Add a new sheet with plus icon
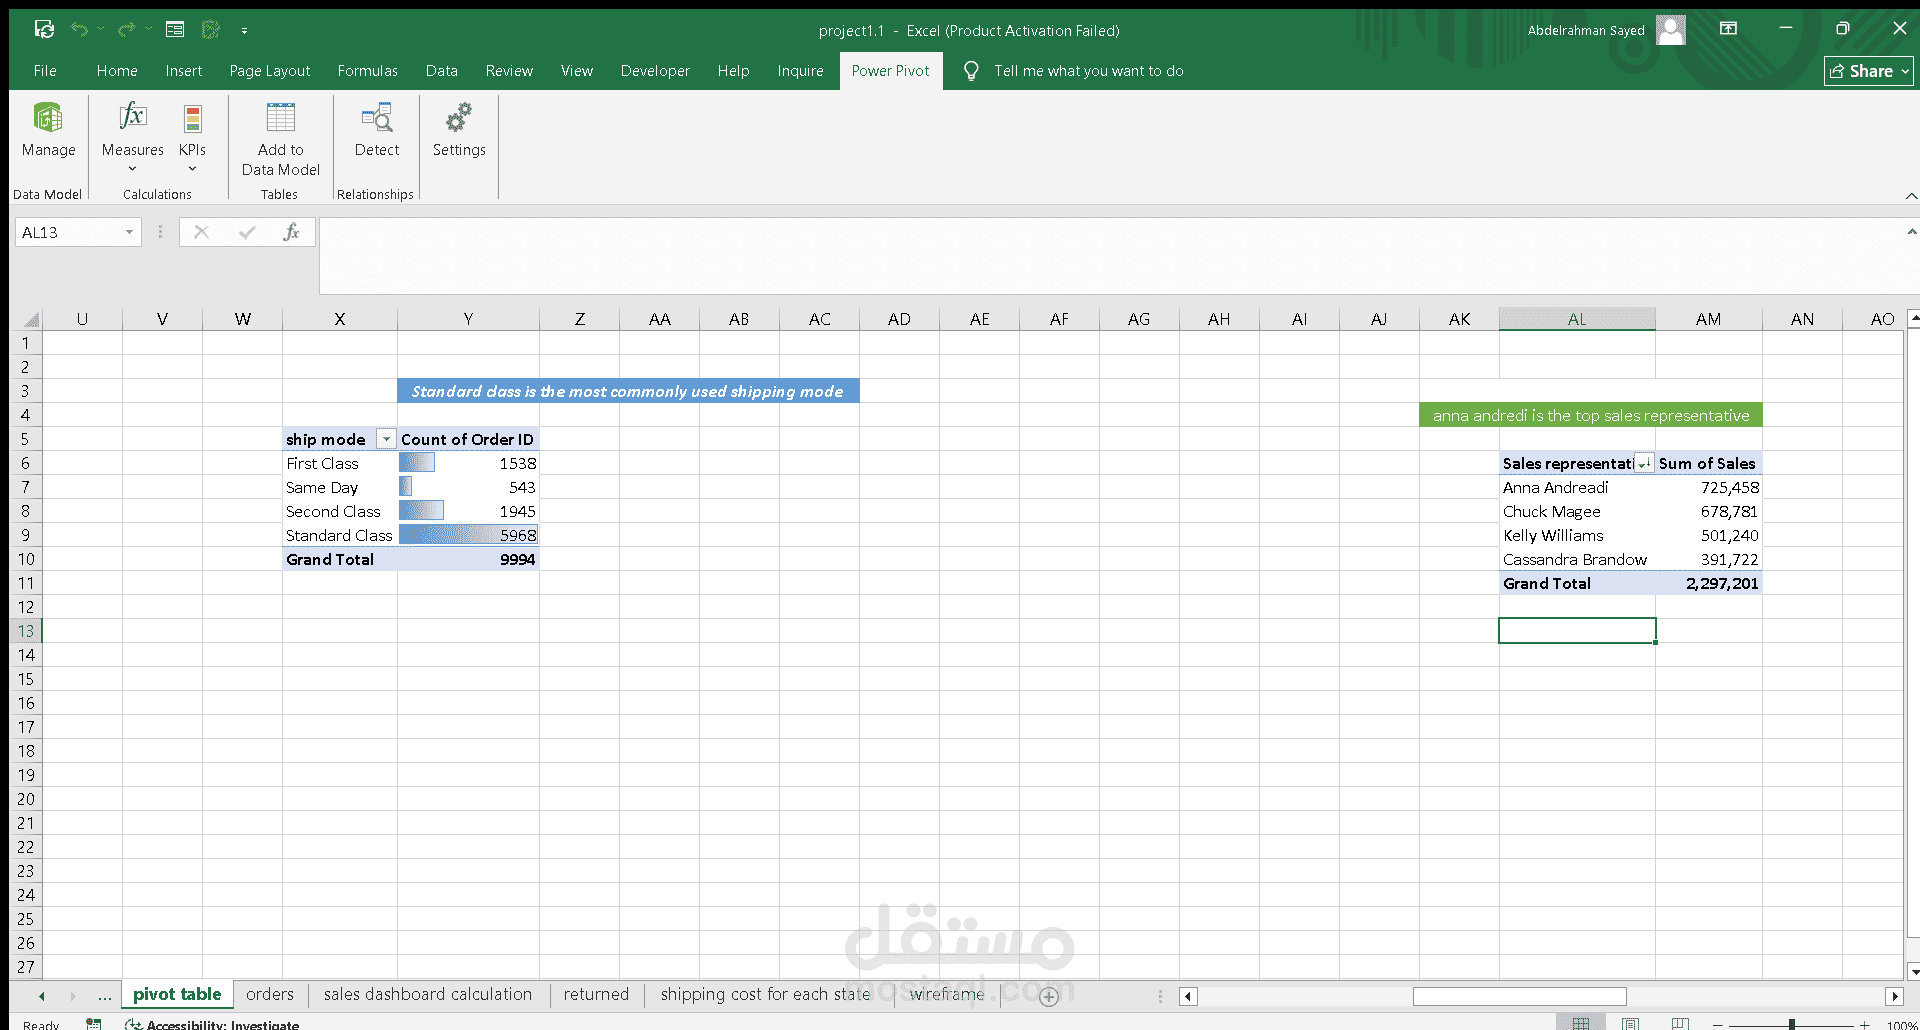 click(x=1048, y=996)
